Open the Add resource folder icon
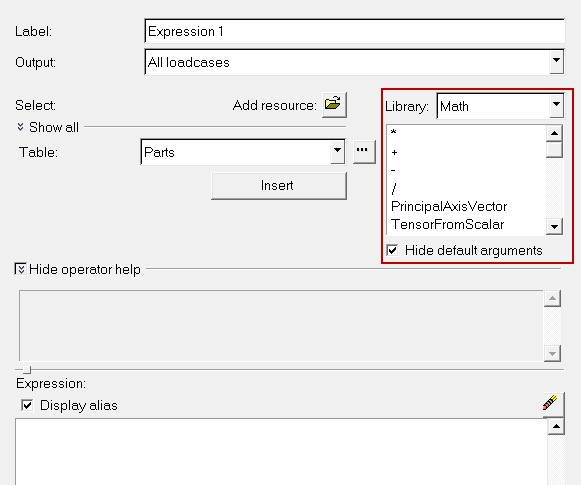This screenshot has width=581, height=485. coord(334,105)
